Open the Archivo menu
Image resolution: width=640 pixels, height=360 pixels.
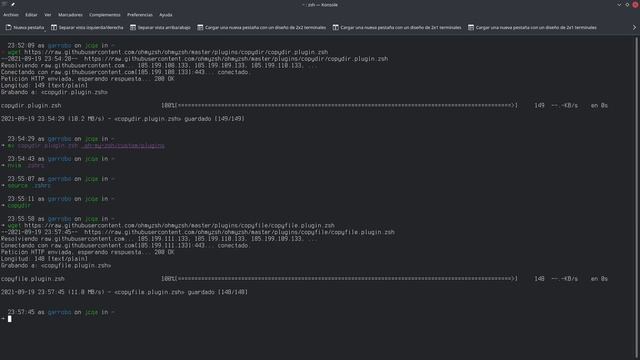pos(11,15)
